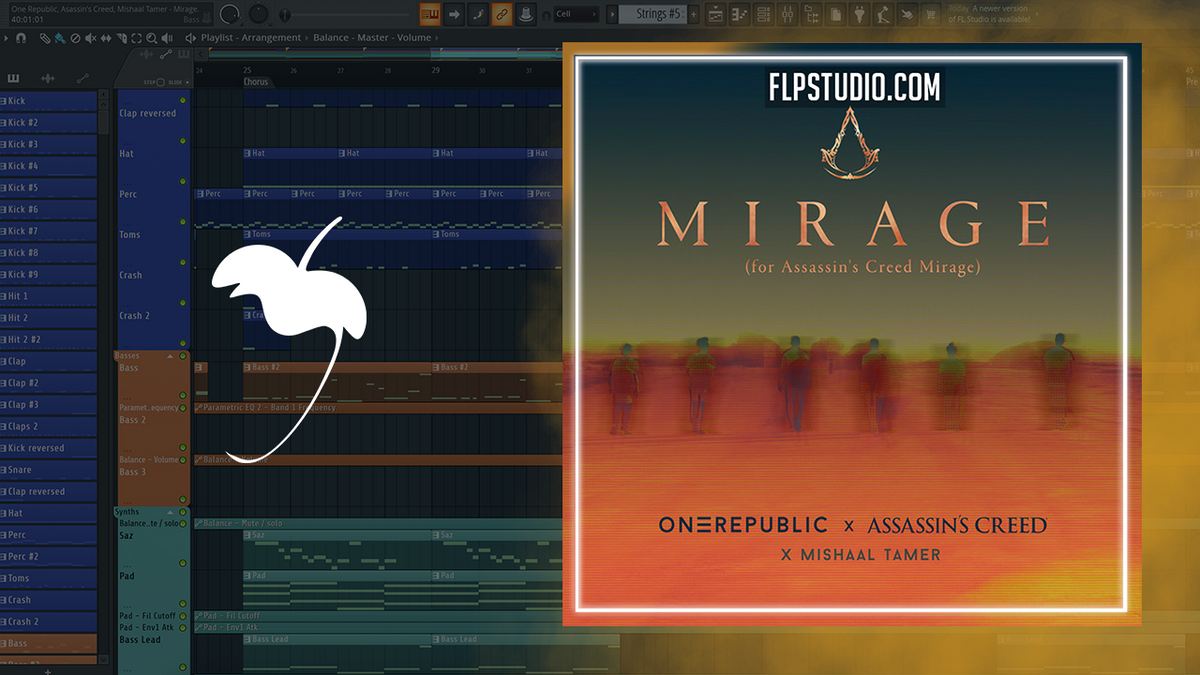1200x675 pixels.
Task: Click the plus button next to Strings #5
Action: (x=693, y=14)
